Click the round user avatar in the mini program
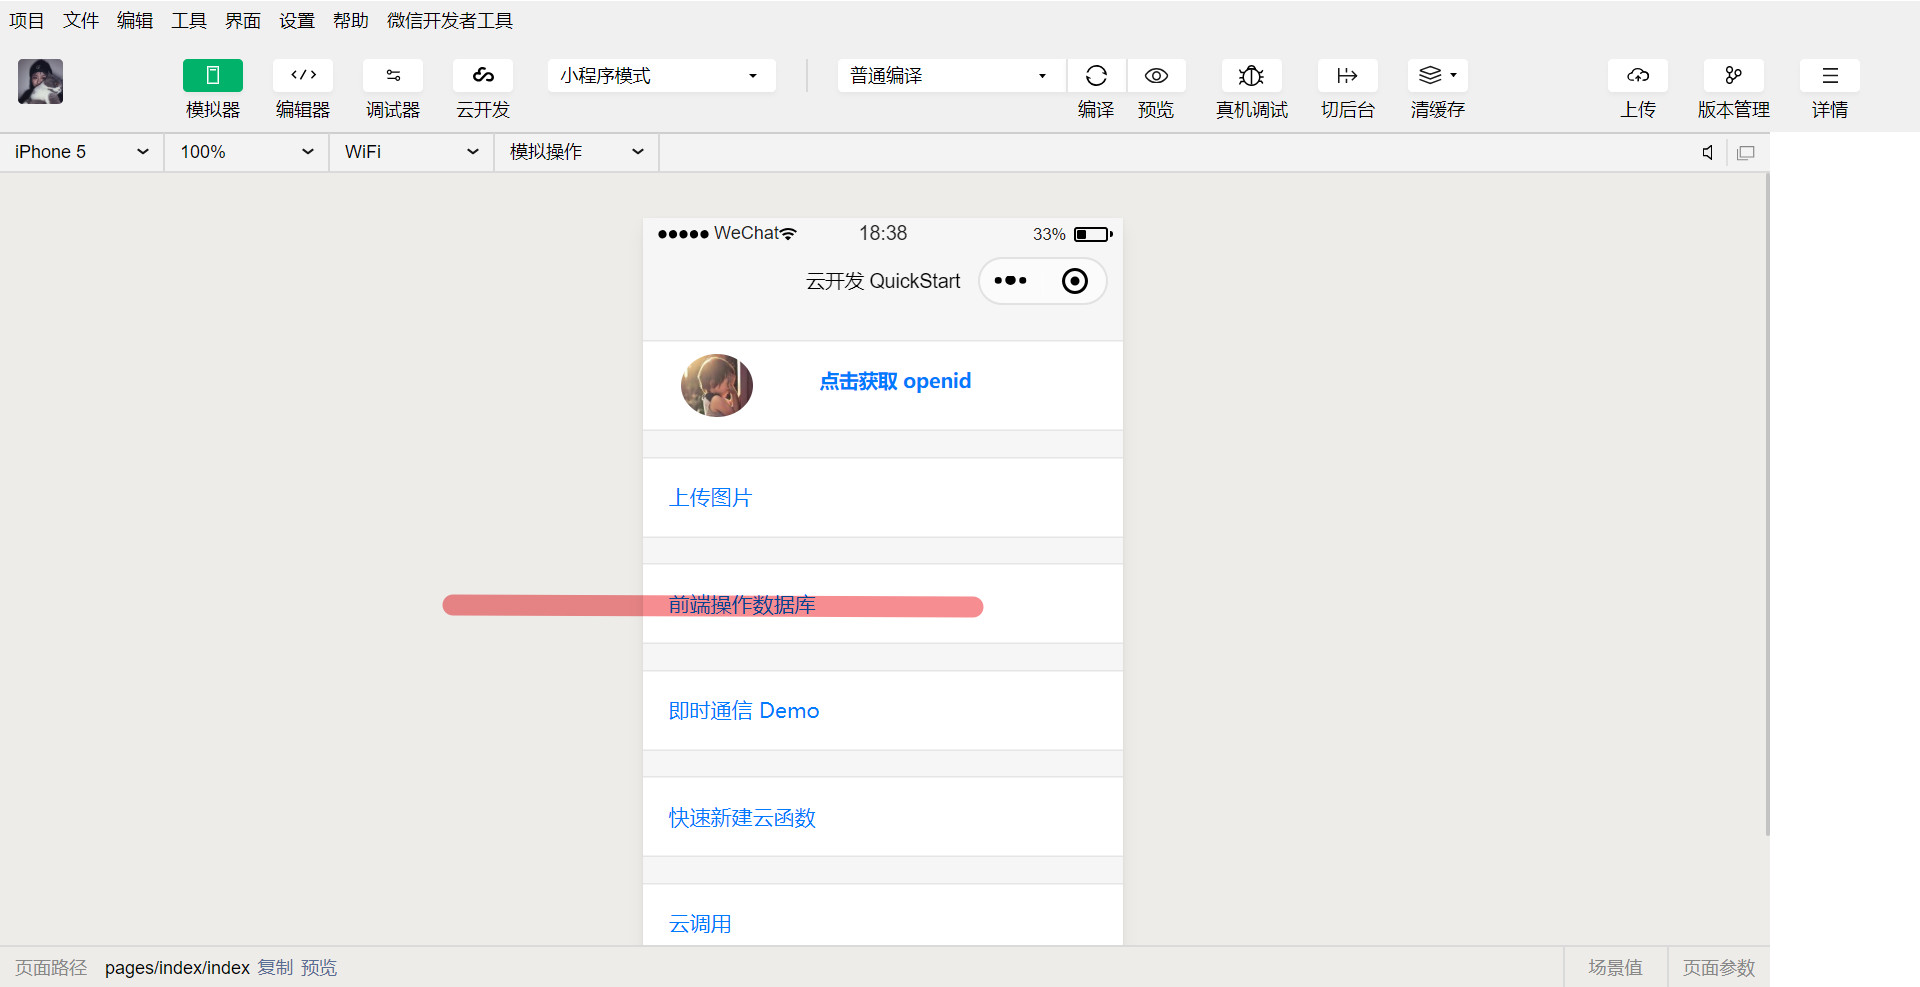This screenshot has width=1920, height=987. 717,385
